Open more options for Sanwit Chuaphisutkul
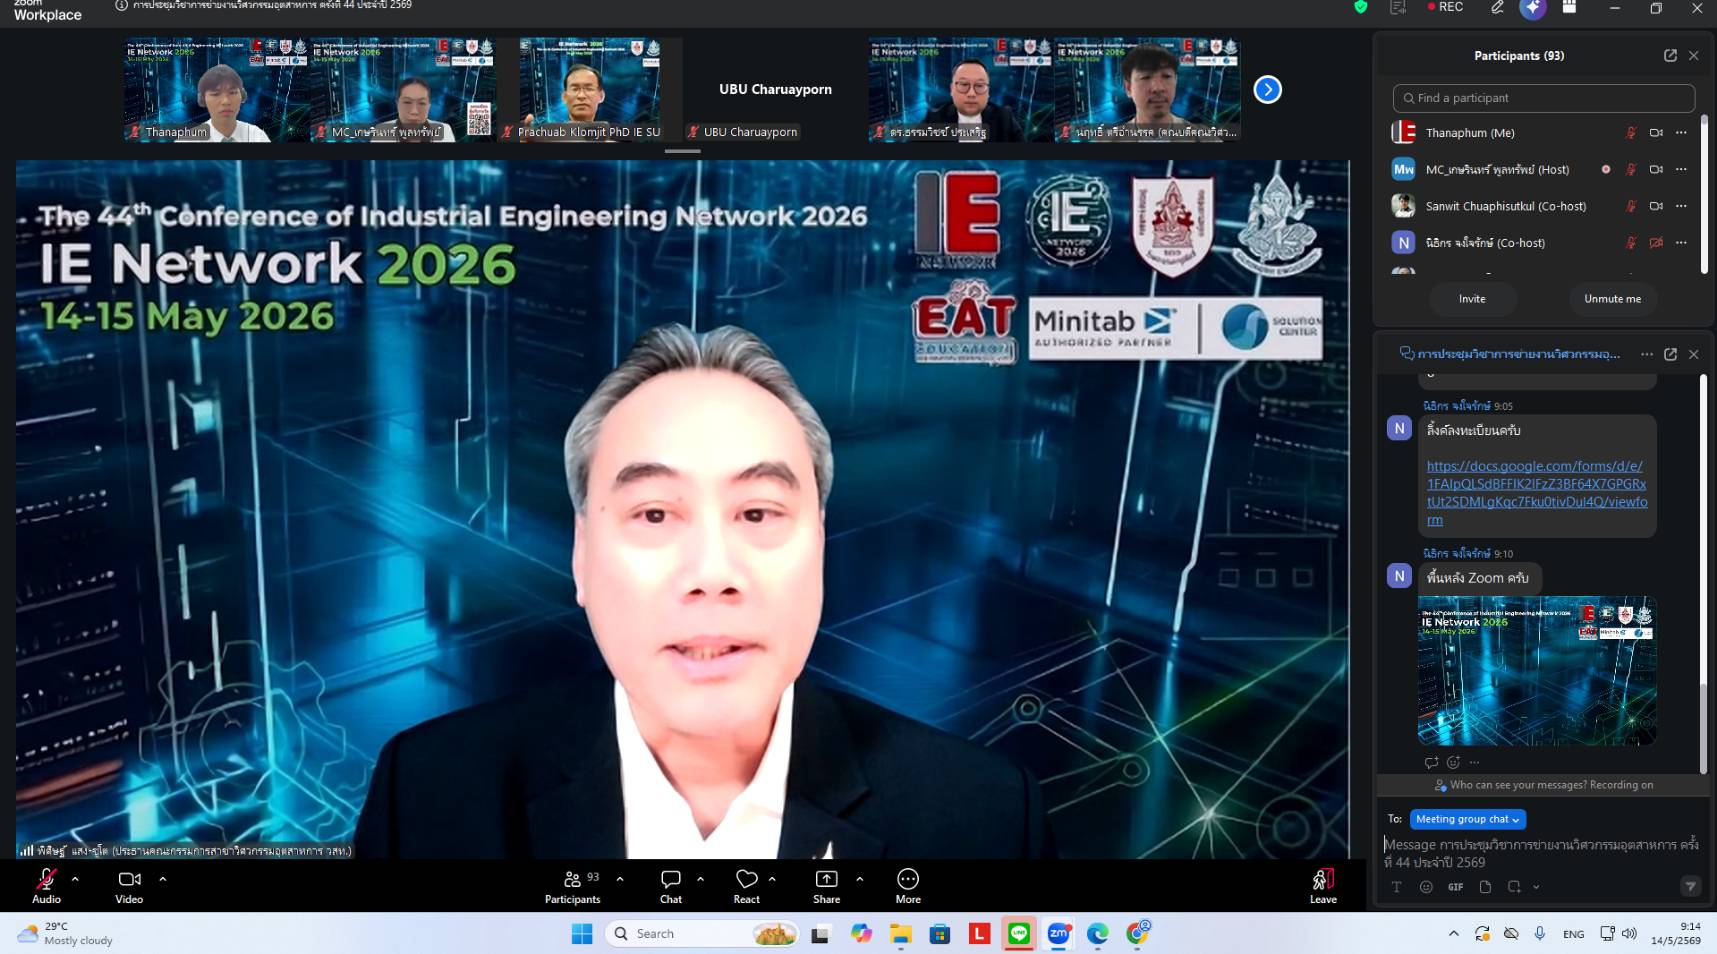 point(1681,206)
